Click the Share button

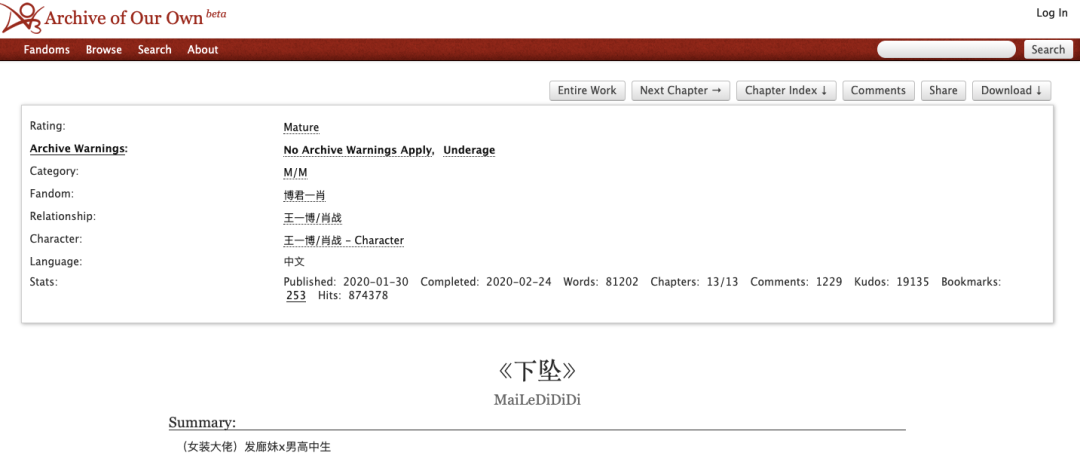(x=943, y=90)
